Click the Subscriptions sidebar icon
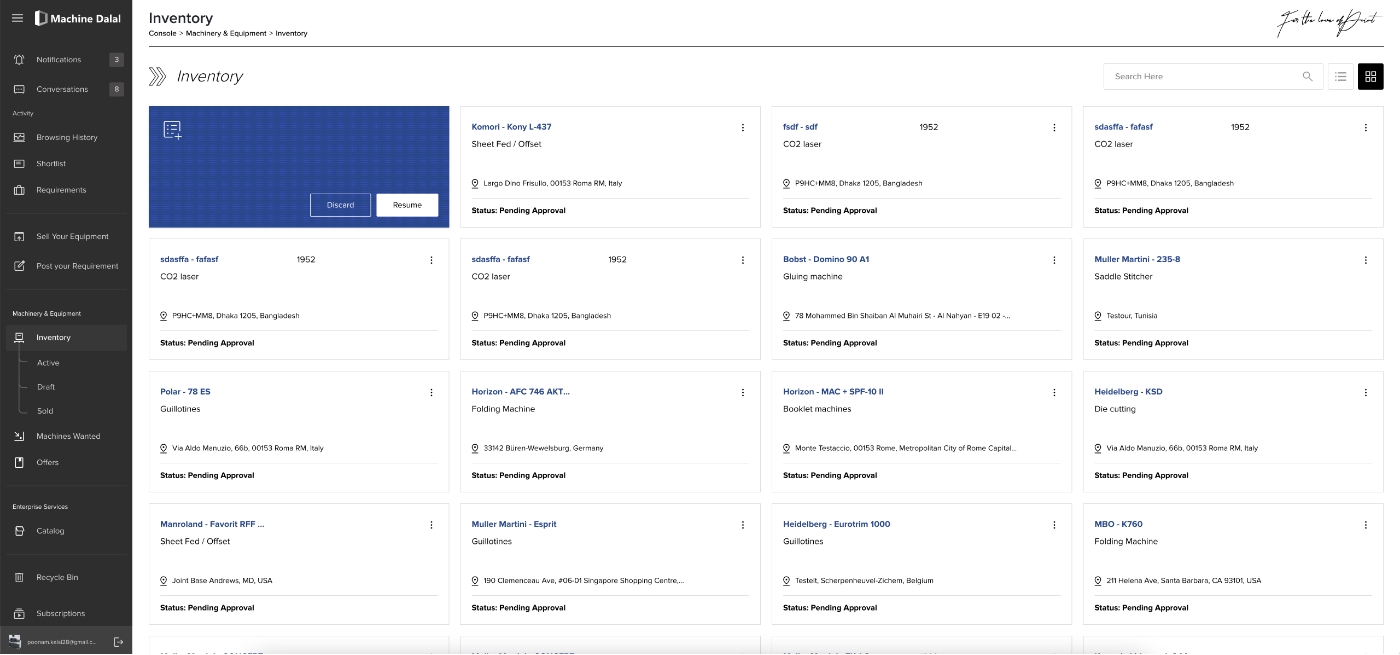The image size is (1400, 655). click(19, 613)
